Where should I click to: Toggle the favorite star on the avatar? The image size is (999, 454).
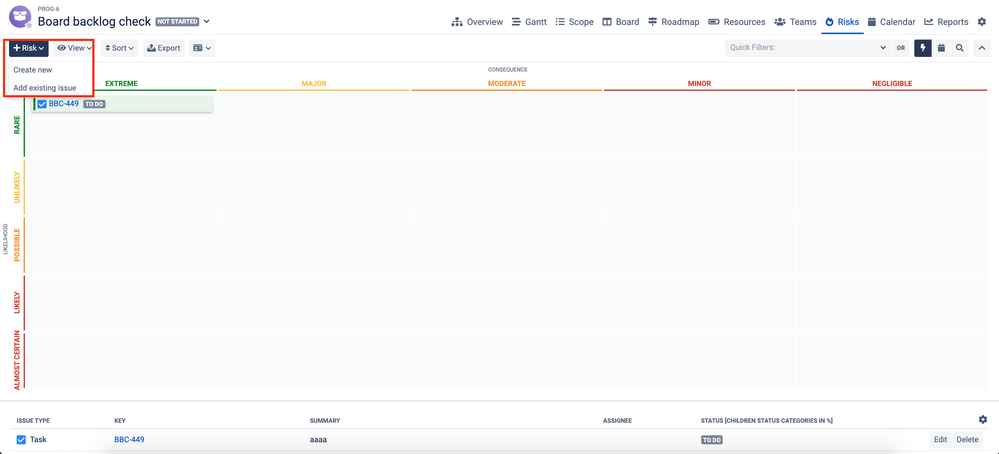coord(29,25)
